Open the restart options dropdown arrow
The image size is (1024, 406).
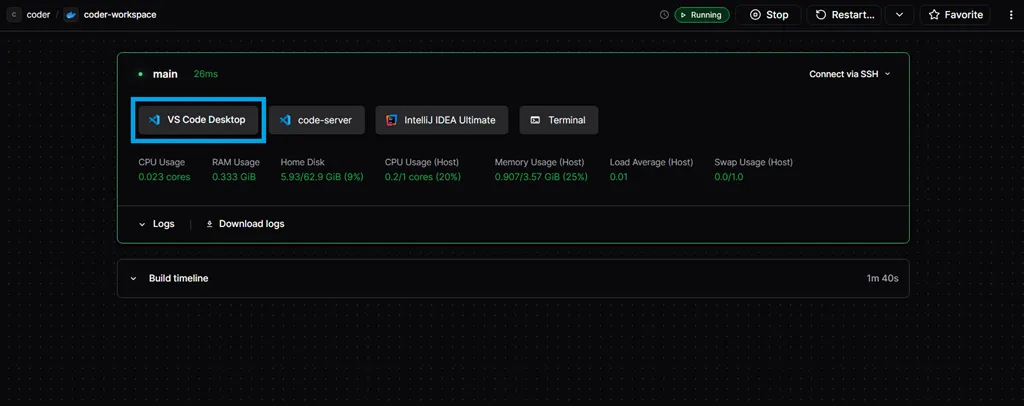(899, 14)
